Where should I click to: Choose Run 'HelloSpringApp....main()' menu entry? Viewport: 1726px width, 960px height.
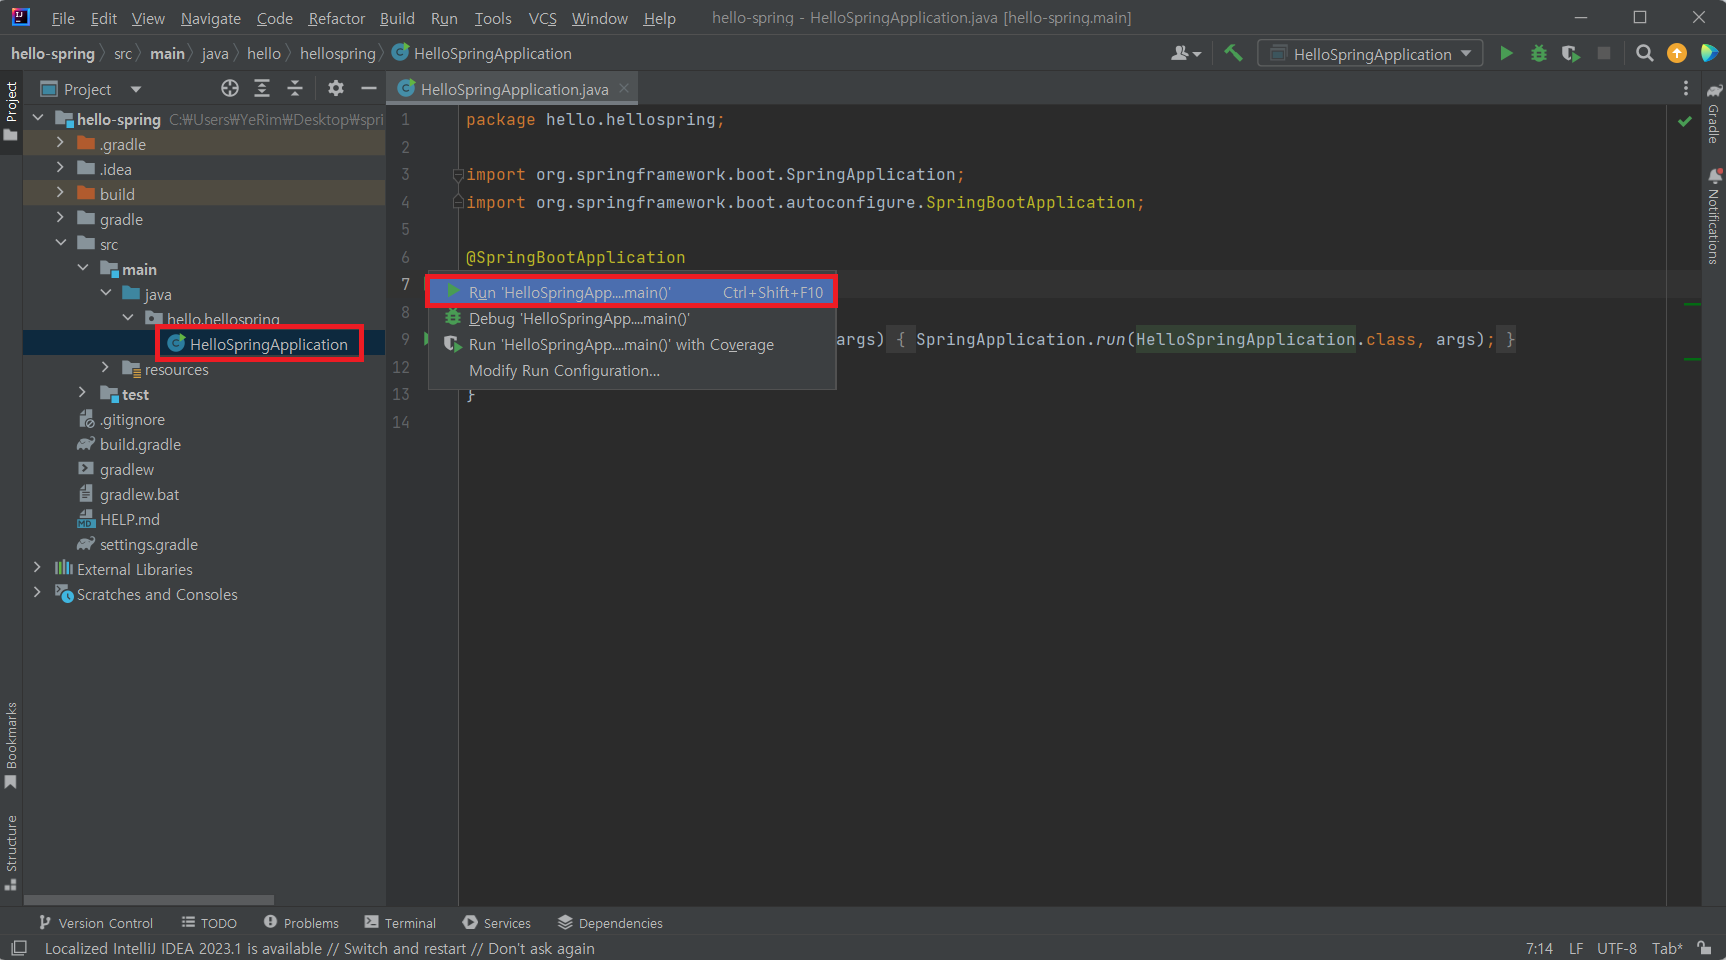[632, 292]
